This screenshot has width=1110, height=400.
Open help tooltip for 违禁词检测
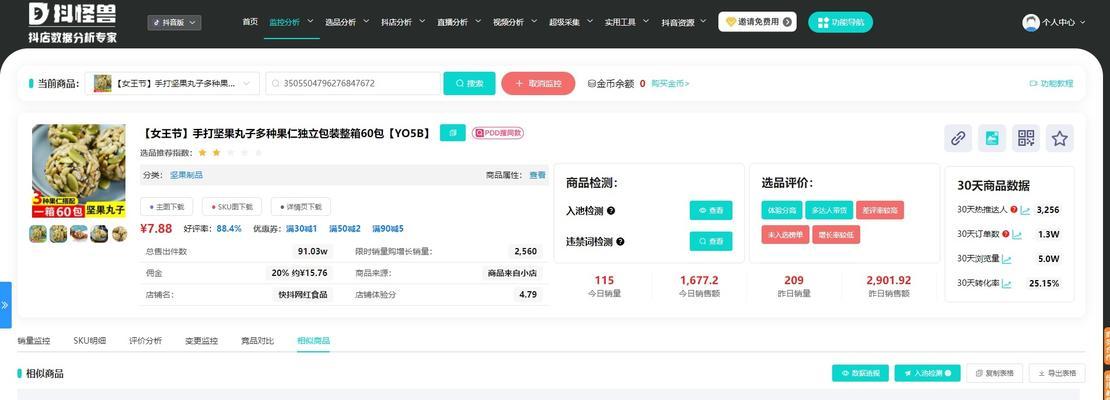coord(620,241)
